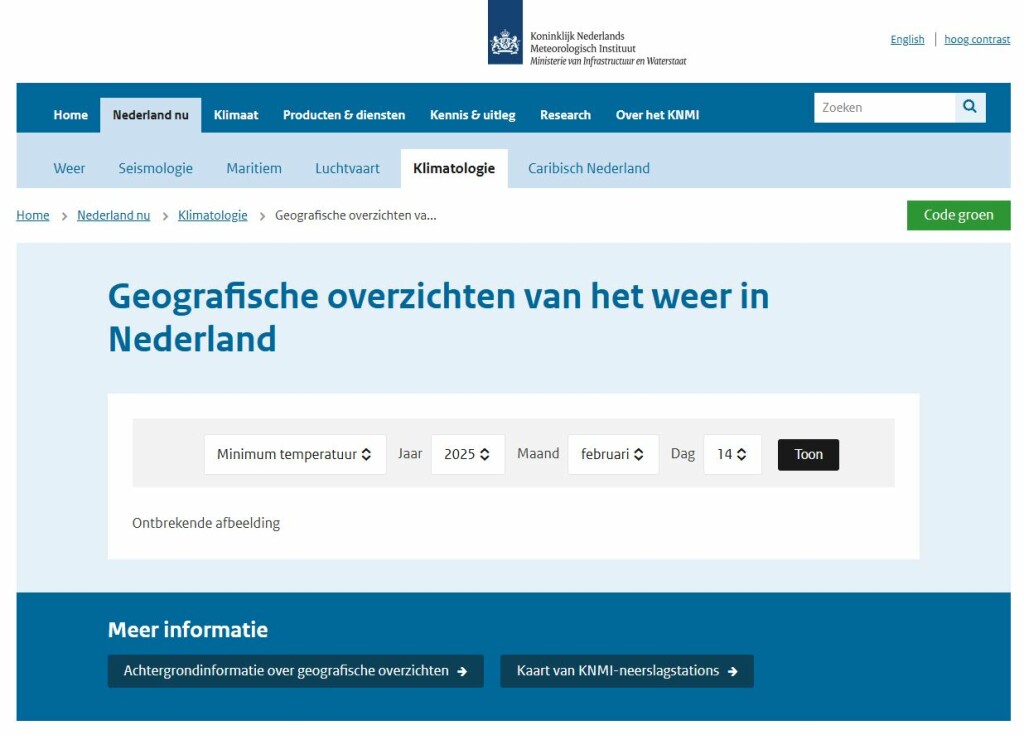Toggle hoog contrast mode link
1024x735 pixels.
[977, 39]
